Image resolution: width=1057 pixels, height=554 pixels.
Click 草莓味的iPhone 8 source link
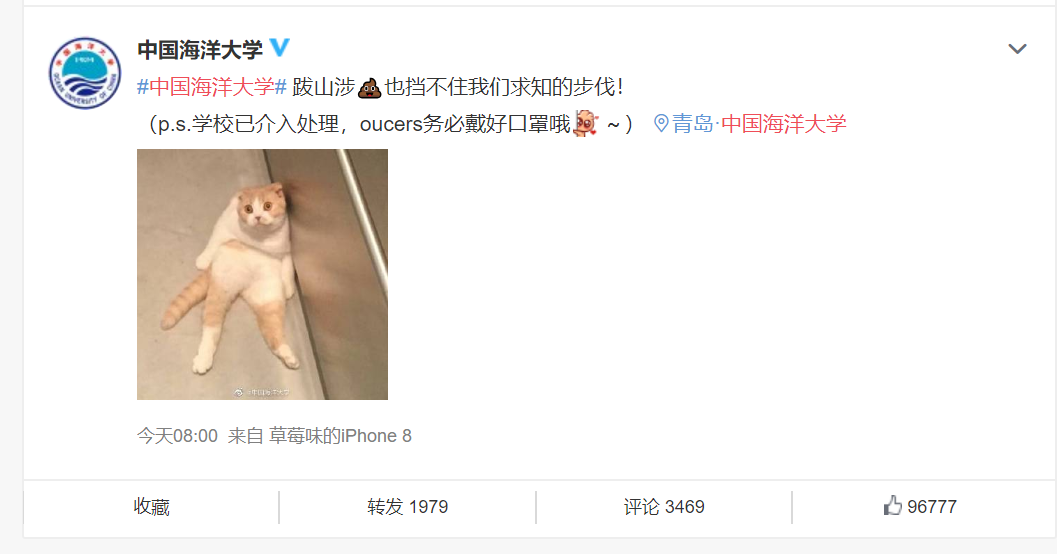340,436
